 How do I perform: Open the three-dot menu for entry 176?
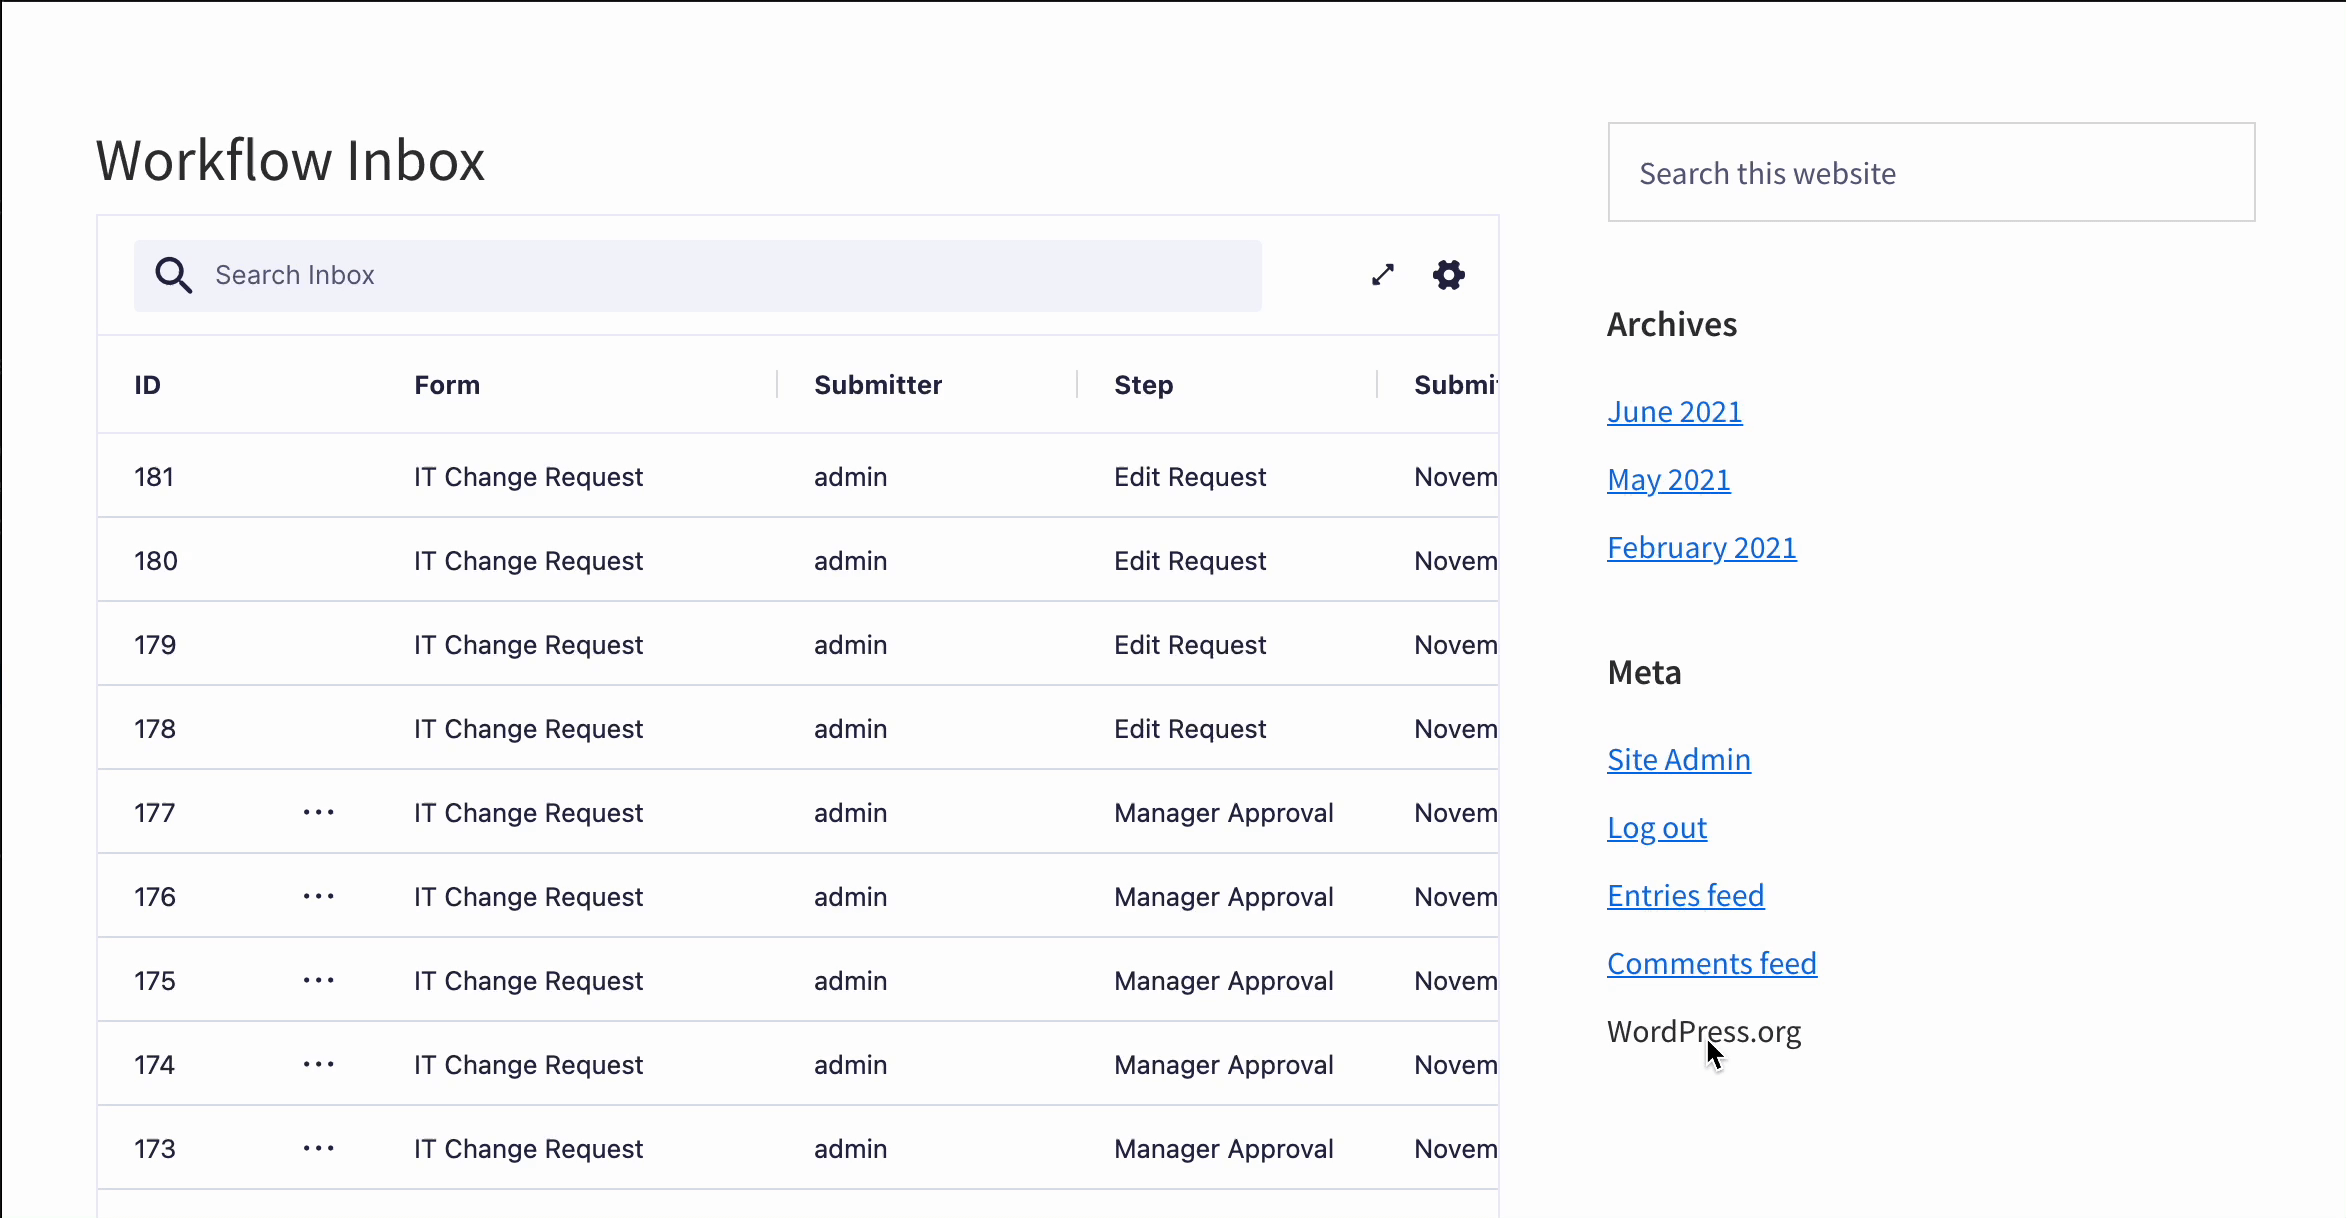[x=319, y=896]
